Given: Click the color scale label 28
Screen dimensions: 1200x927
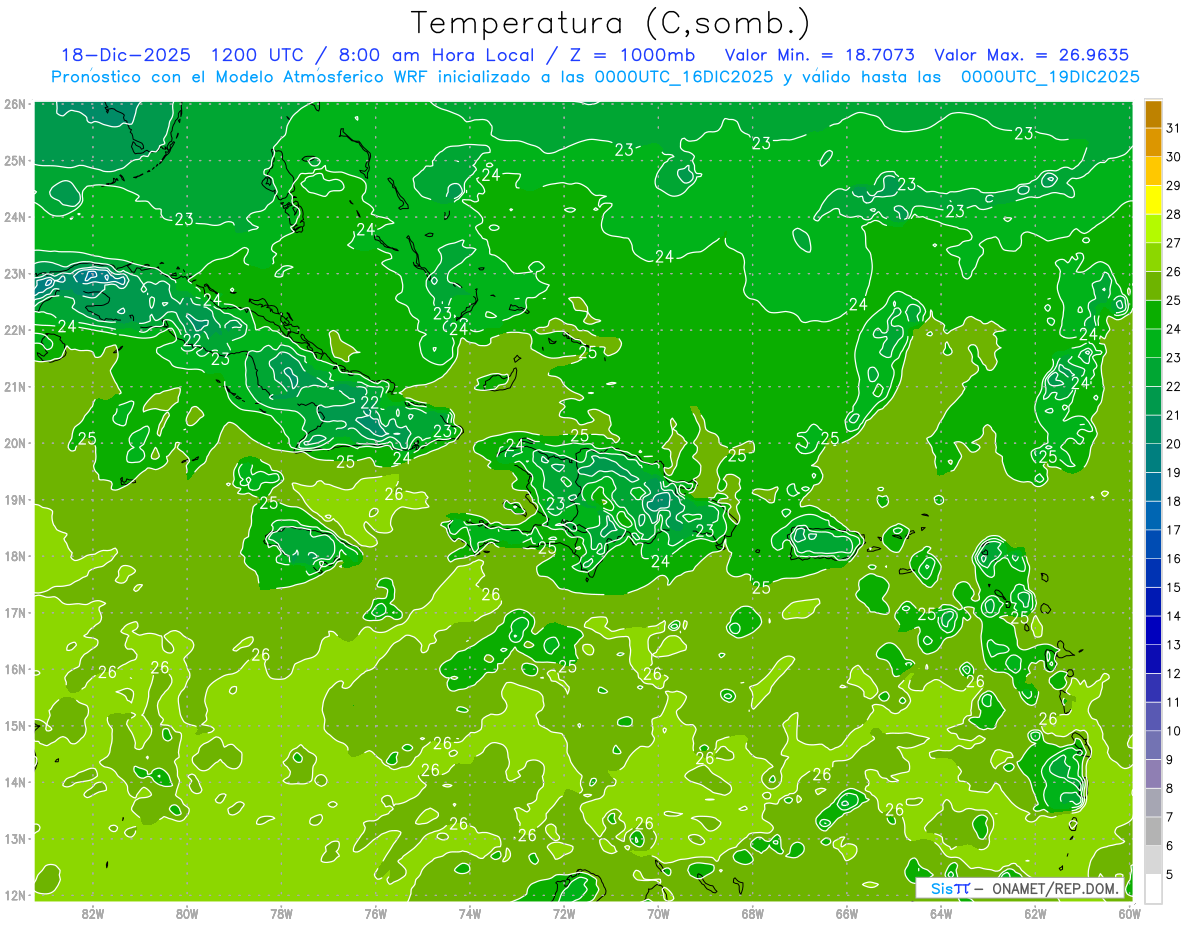Looking at the screenshot, I should [x=1174, y=214].
